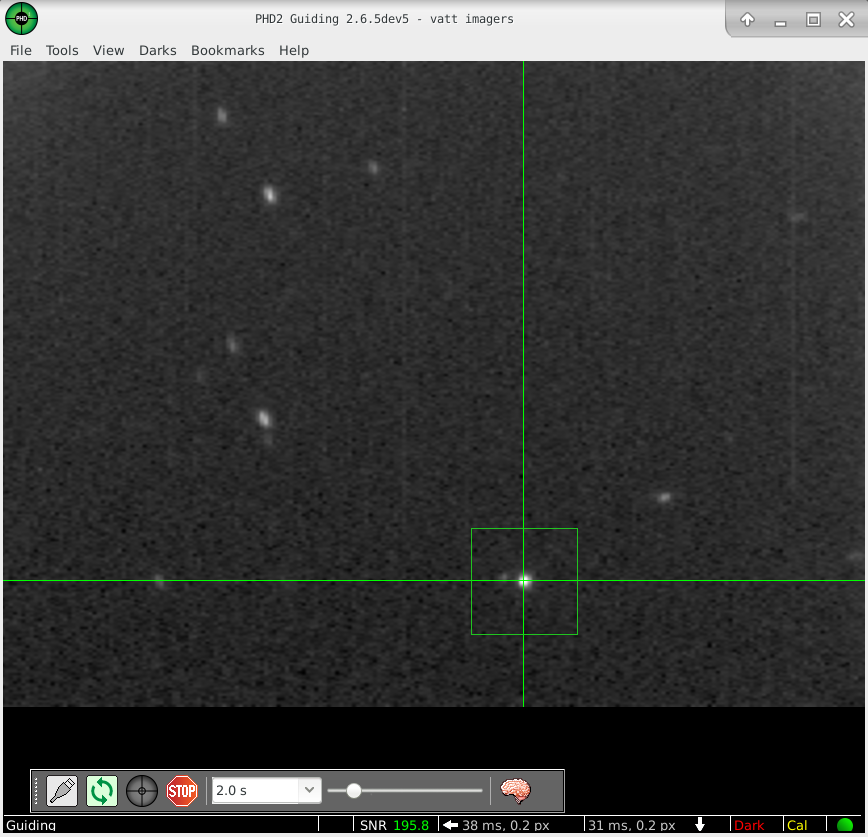Click the Cal status indicator

pos(797,825)
